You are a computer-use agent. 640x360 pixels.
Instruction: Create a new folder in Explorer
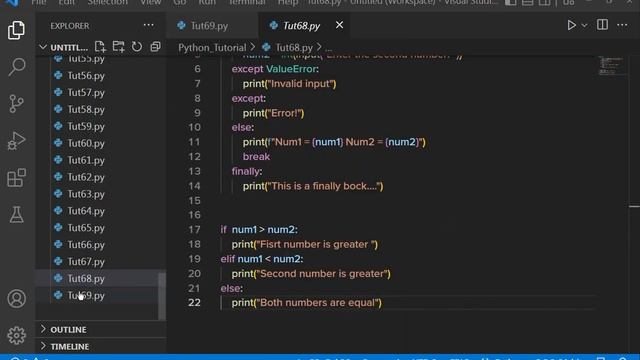click(119, 47)
